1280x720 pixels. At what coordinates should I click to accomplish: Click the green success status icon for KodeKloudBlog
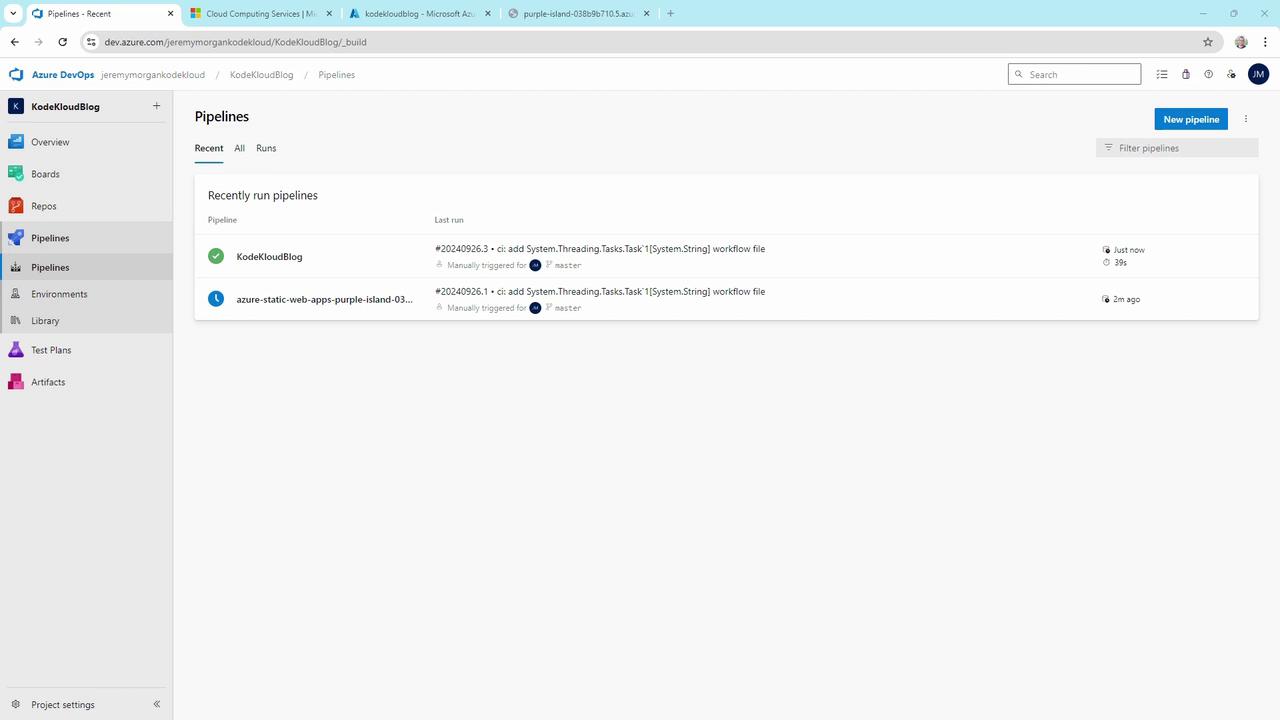pyautogui.click(x=216, y=256)
